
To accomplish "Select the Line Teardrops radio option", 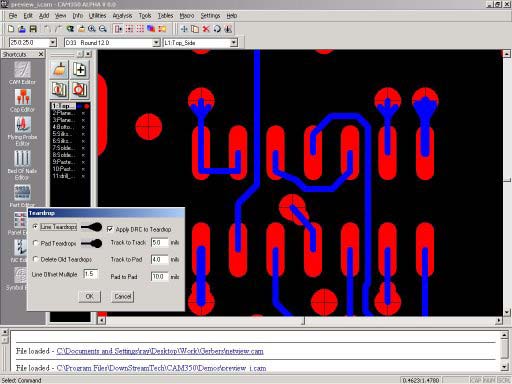I will [35, 227].
